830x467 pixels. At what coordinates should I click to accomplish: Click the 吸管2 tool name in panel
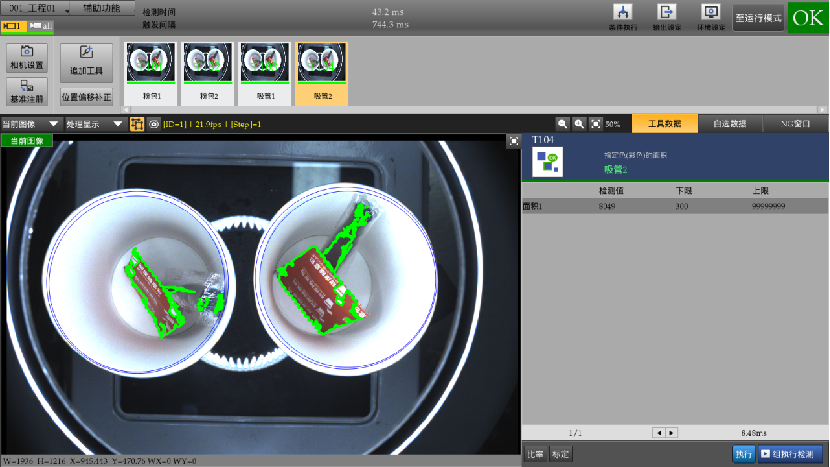pos(616,169)
